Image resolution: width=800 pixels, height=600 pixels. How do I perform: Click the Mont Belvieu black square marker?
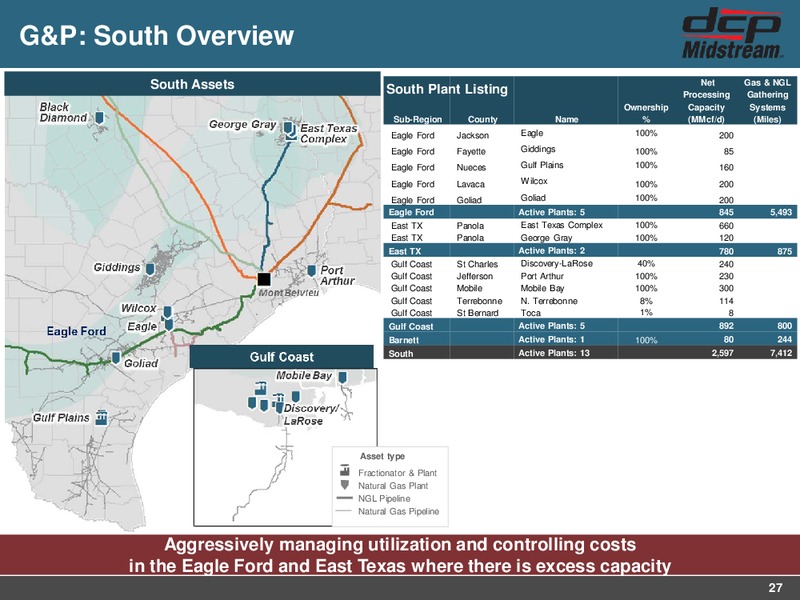[x=264, y=279]
